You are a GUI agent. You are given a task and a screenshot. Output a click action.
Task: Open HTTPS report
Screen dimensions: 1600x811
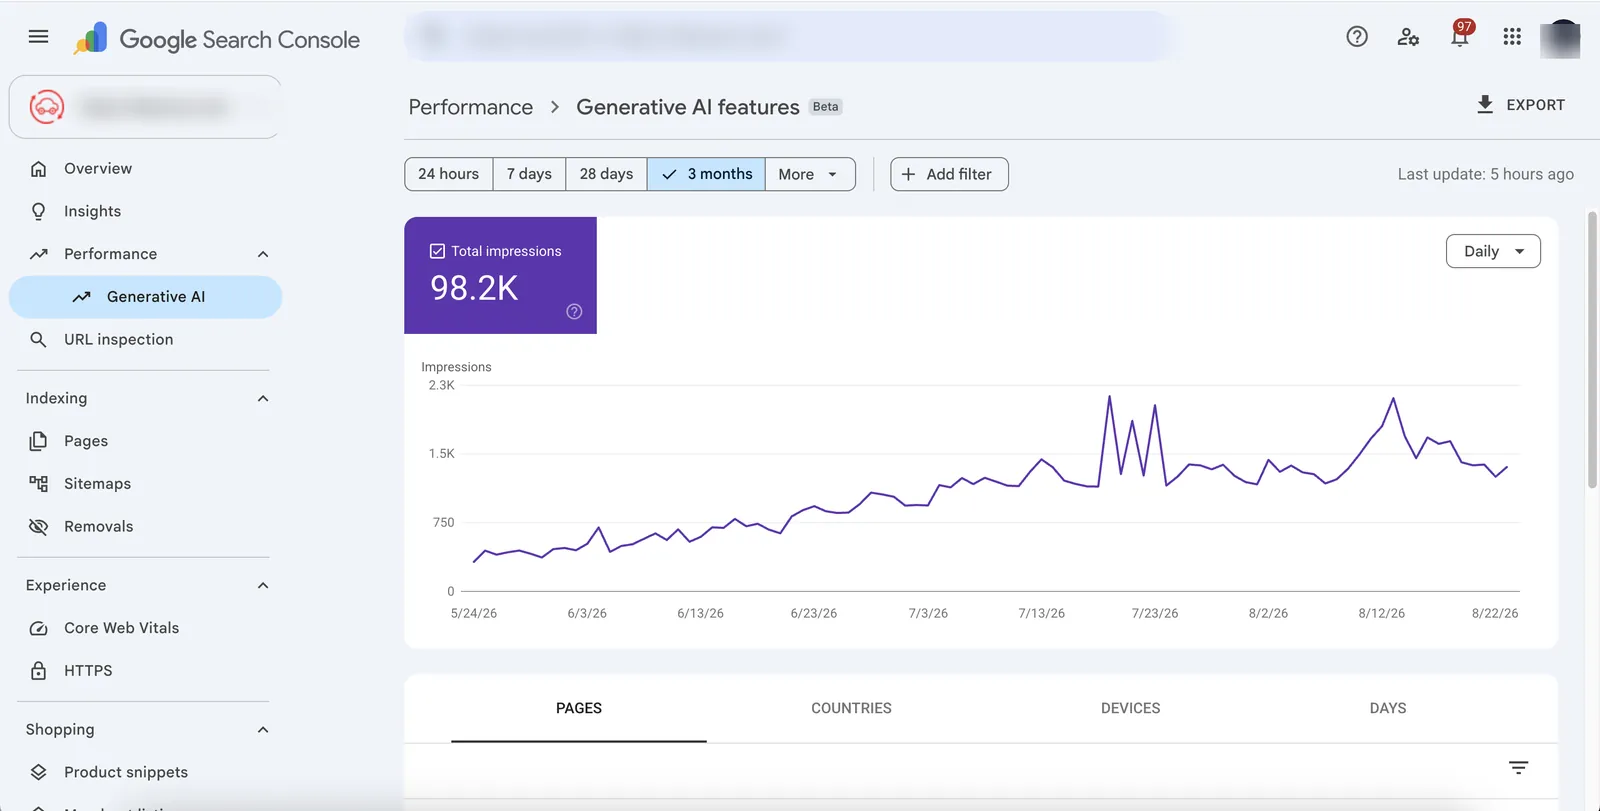point(145,671)
